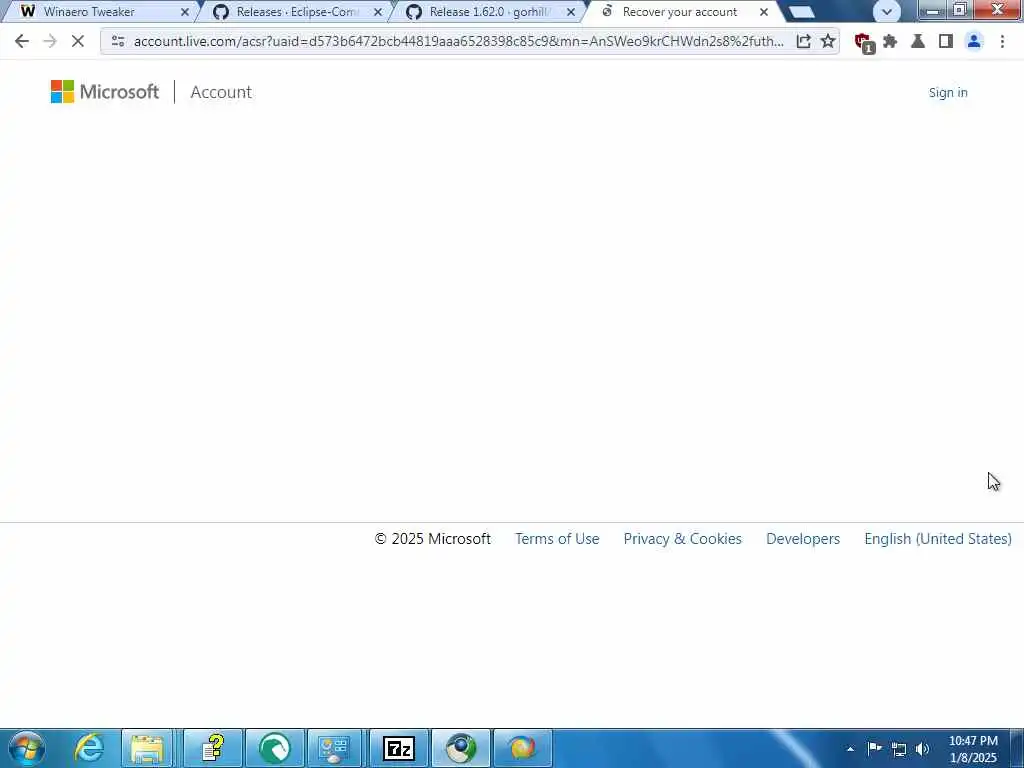Toggle the browser side panel
Viewport: 1024px width, 768px height.
(945, 41)
